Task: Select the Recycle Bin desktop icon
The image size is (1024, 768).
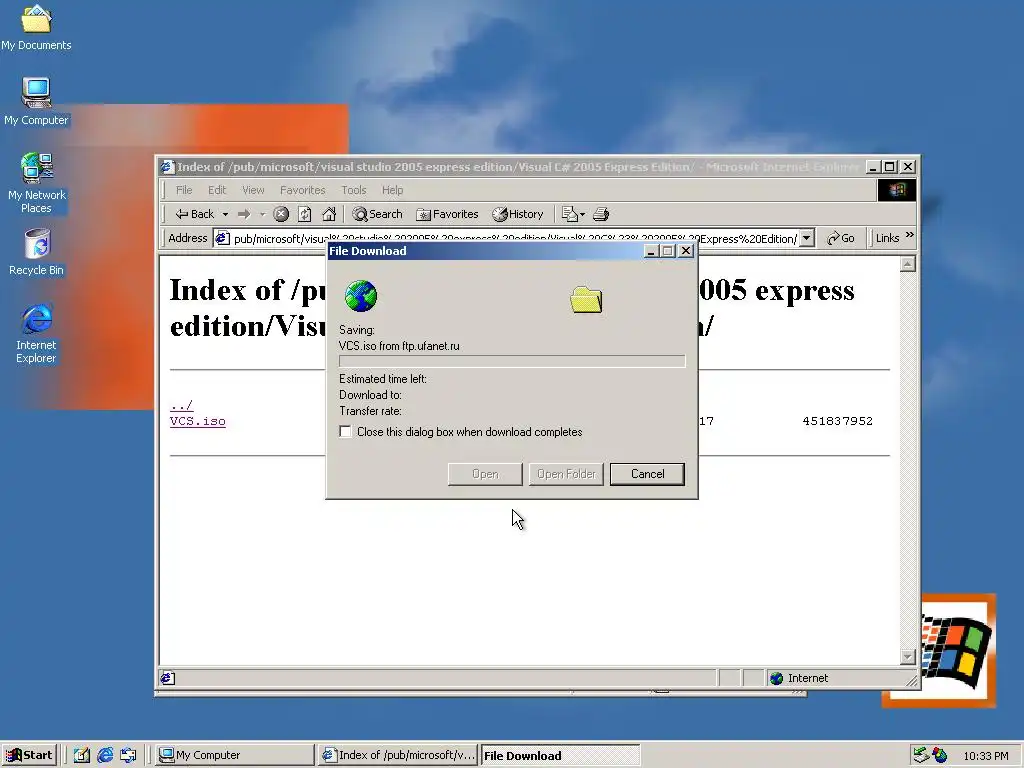Action: (x=36, y=252)
